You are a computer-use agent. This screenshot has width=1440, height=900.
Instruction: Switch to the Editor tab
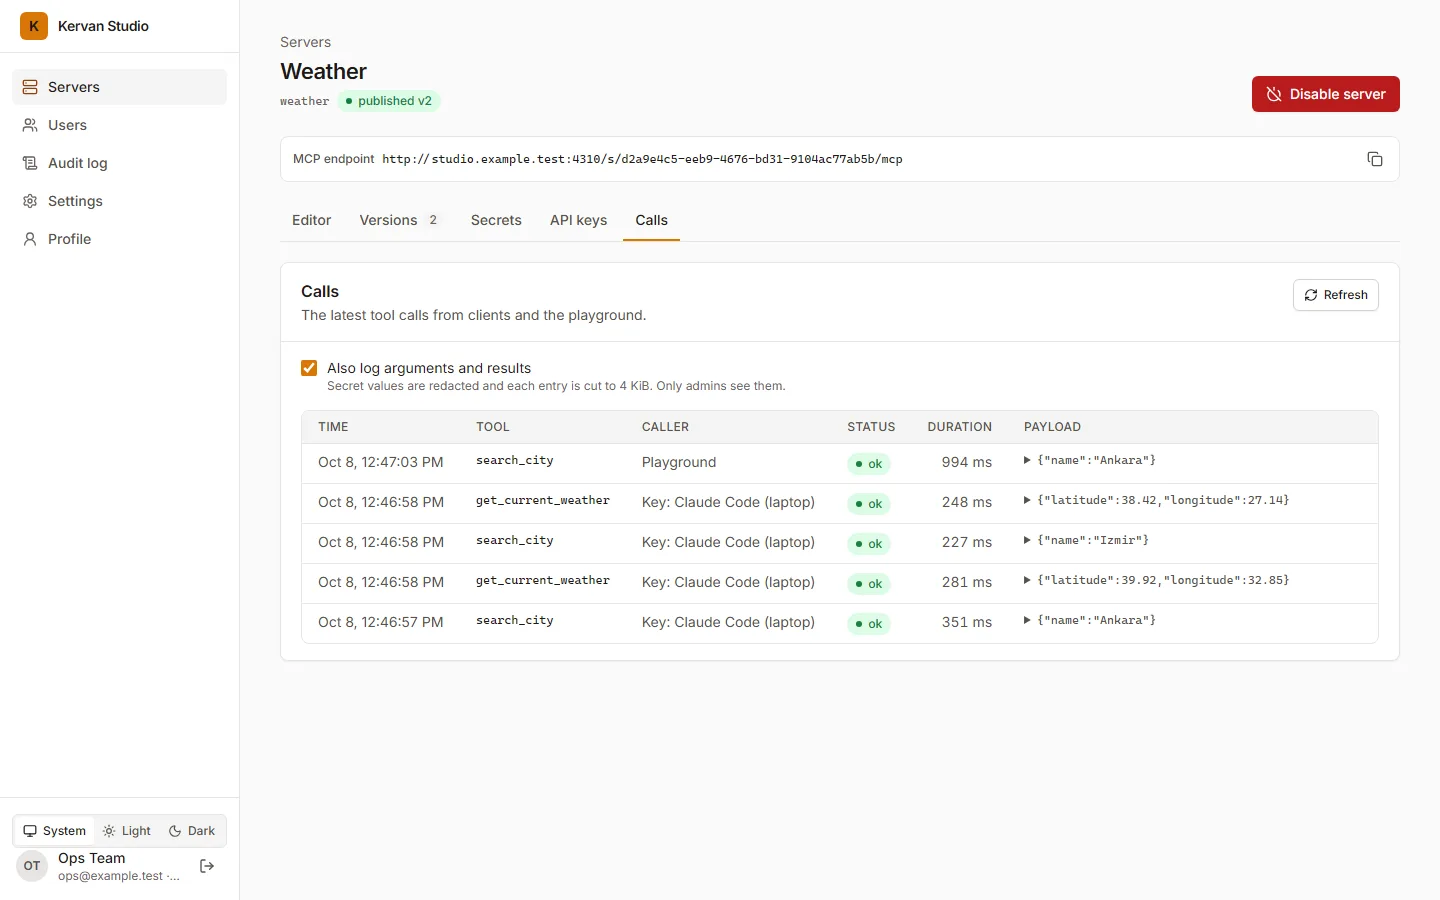click(x=311, y=220)
